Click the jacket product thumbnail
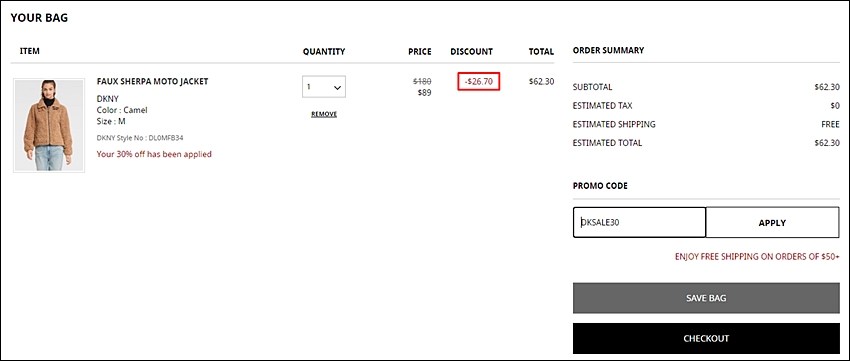The height and width of the screenshot is (361, 850). 49,125
